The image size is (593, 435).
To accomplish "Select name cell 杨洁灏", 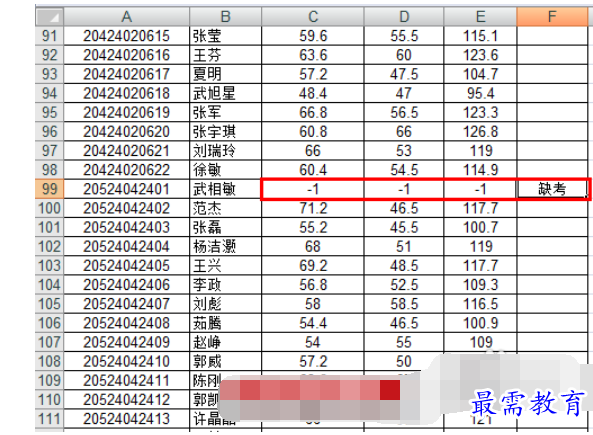I will tap(225, 246).
